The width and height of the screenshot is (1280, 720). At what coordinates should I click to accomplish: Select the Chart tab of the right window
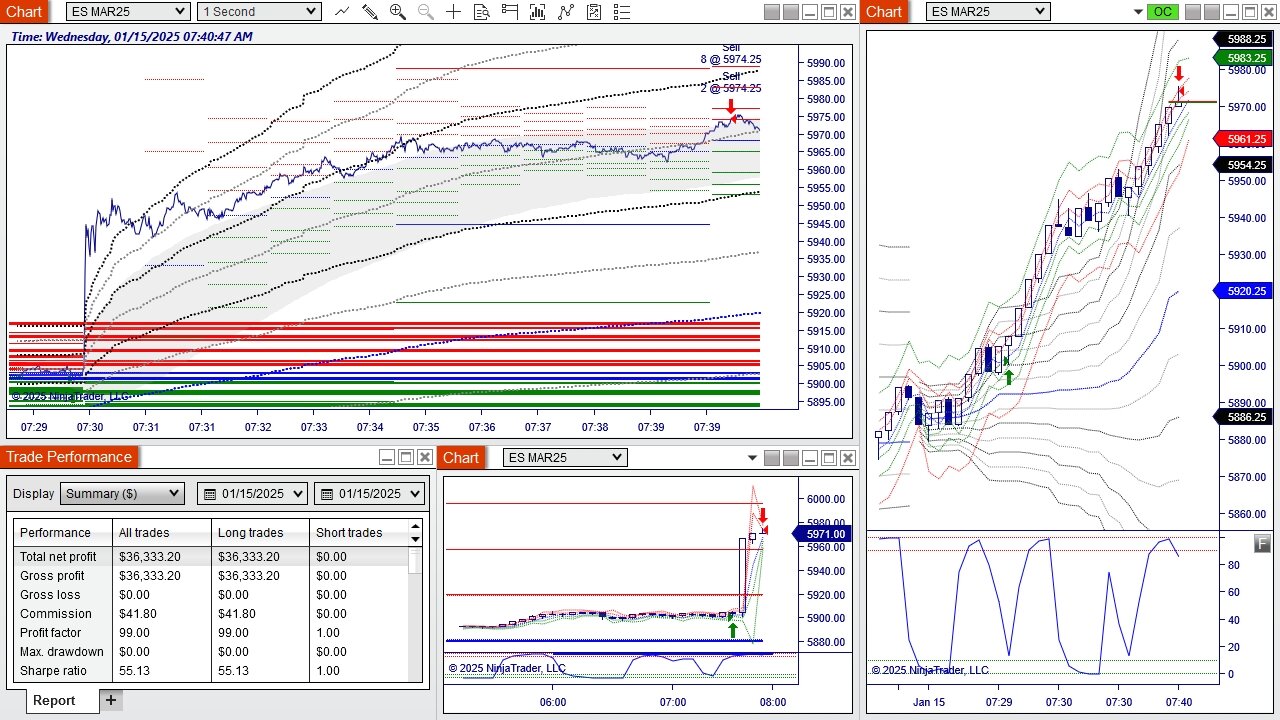(884, 12)
